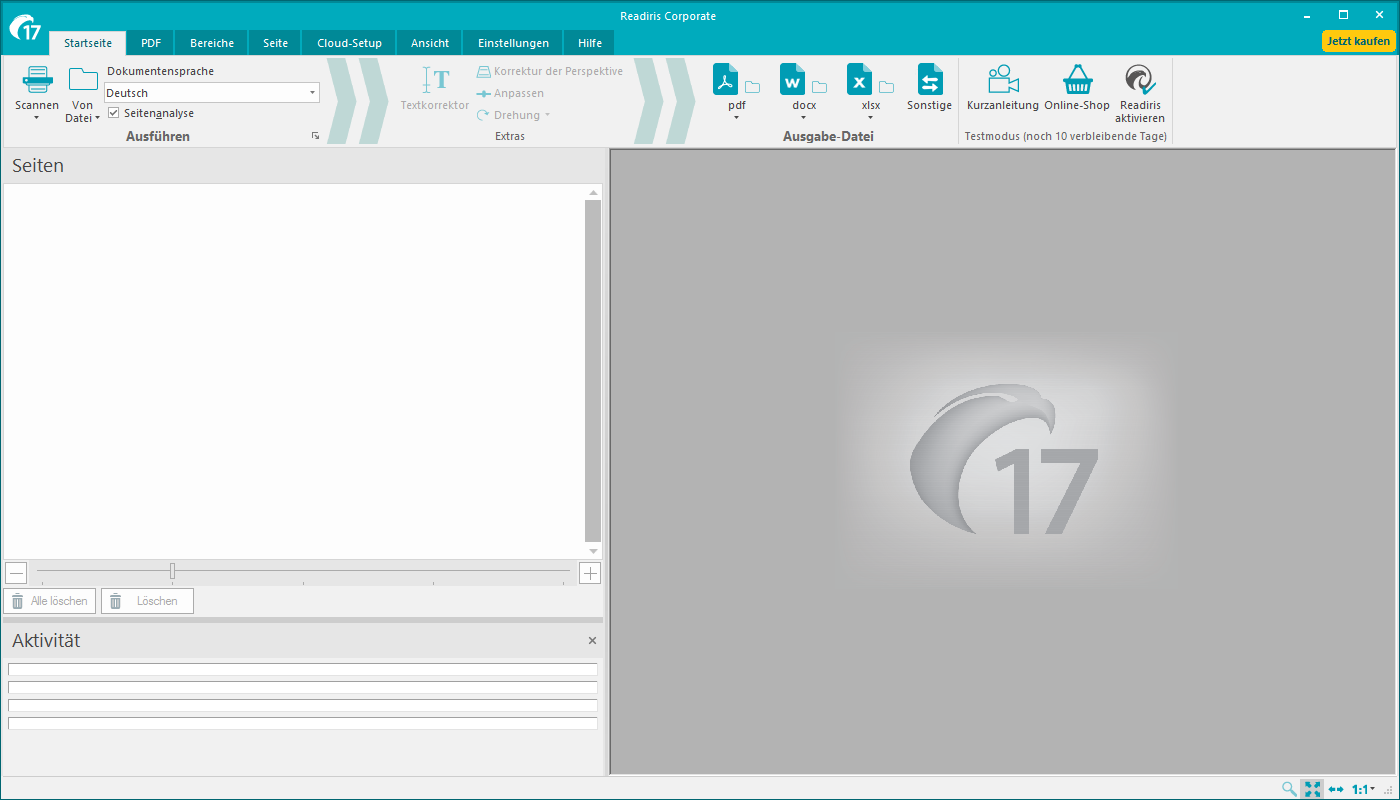Image resolution: width=1400 pixels, height=800 pixels.
Task: Open the Kurzanleitung video guide
Action: point(1002,80)
